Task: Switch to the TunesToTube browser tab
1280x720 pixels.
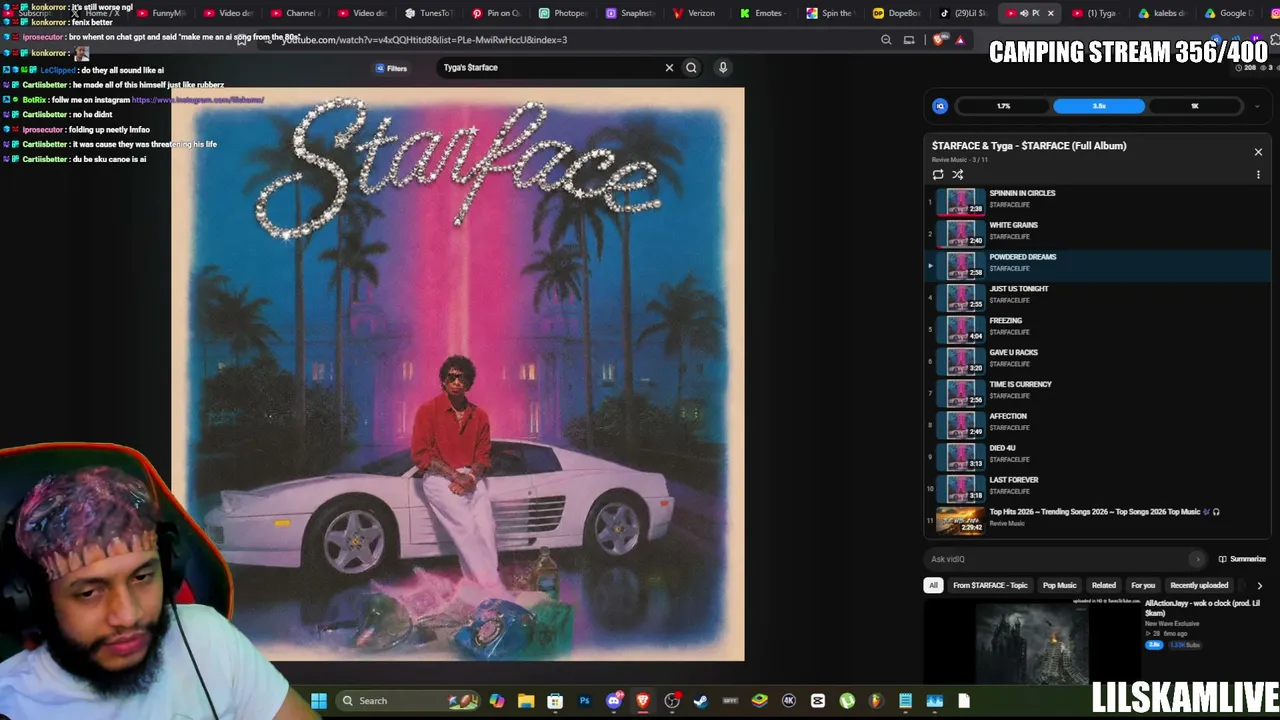Action: pos(428,13)
